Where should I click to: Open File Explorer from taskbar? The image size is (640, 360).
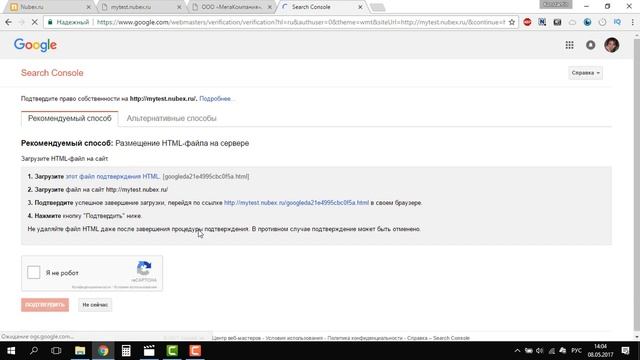tap(80, 351)
